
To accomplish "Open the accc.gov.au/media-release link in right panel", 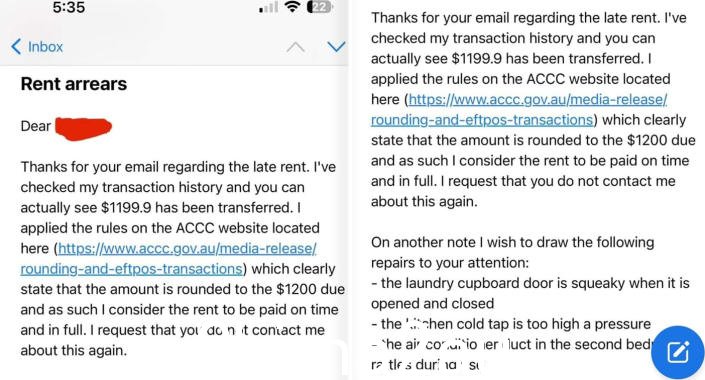I will pos(538,99).
